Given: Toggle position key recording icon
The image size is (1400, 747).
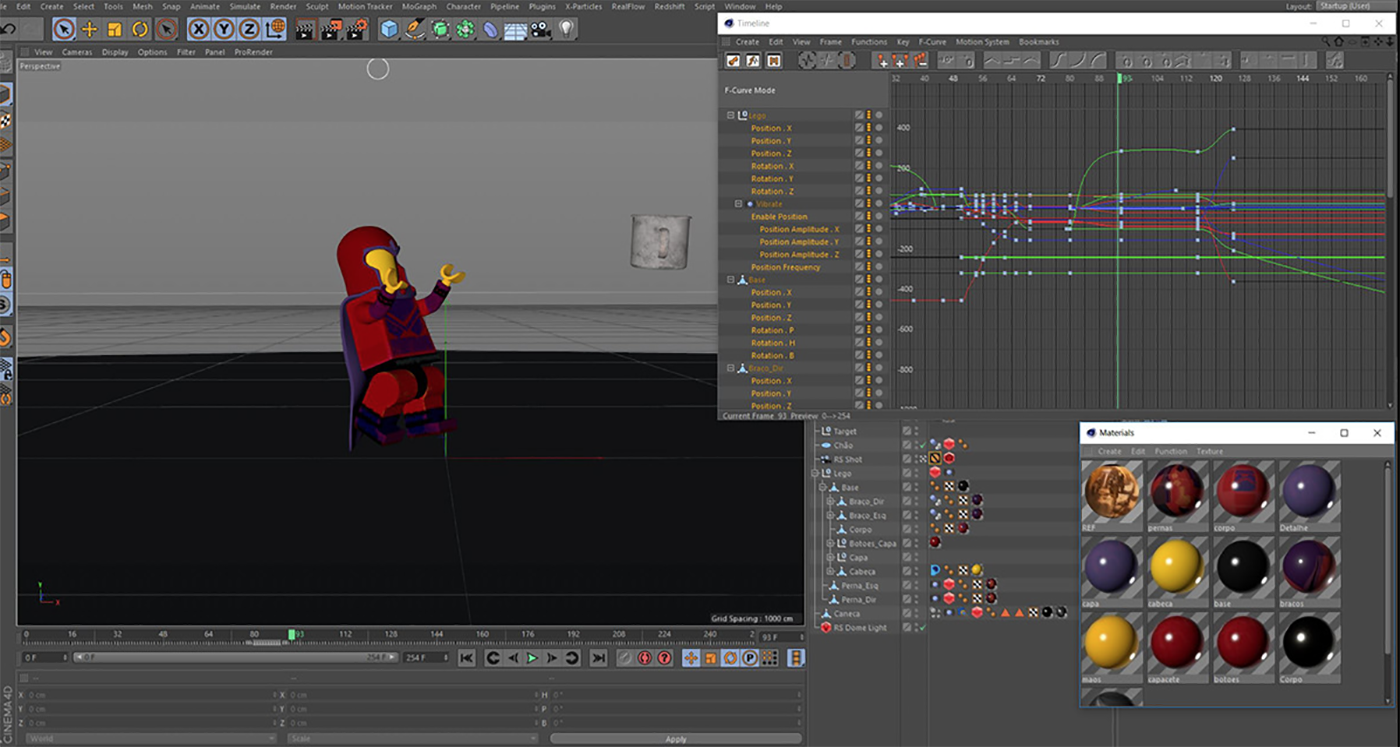Looking at the screenshot, I should tap(690, 658).
